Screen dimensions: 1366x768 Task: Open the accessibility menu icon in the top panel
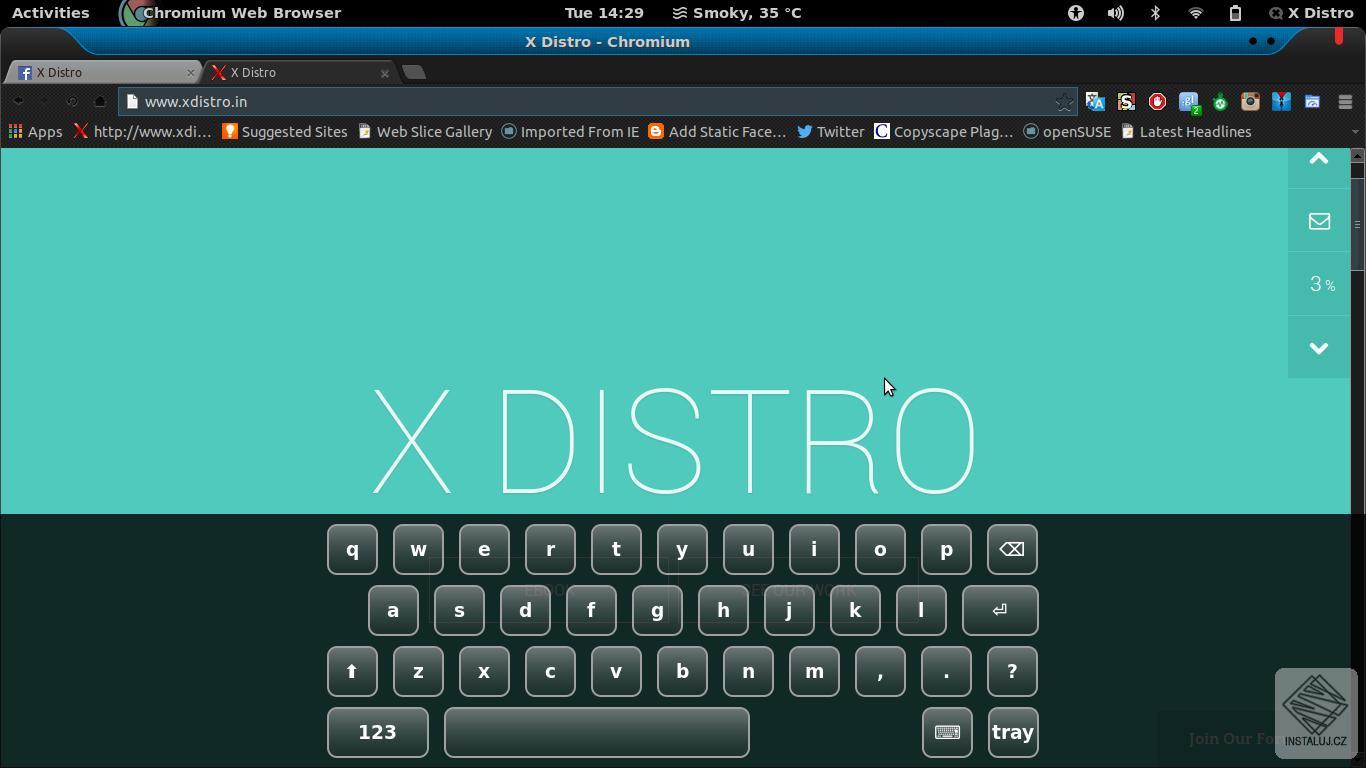1076,13
